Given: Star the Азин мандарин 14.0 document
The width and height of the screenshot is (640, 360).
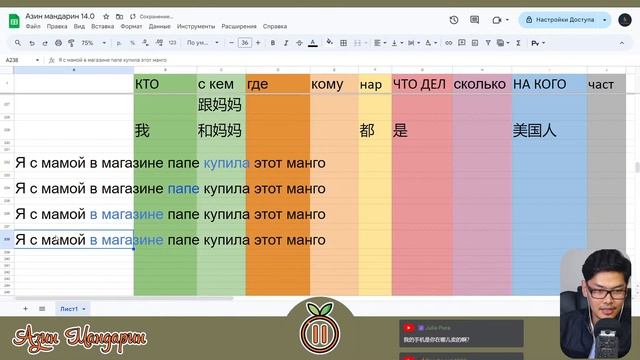Looking at the screenshot, I should 106,17.
